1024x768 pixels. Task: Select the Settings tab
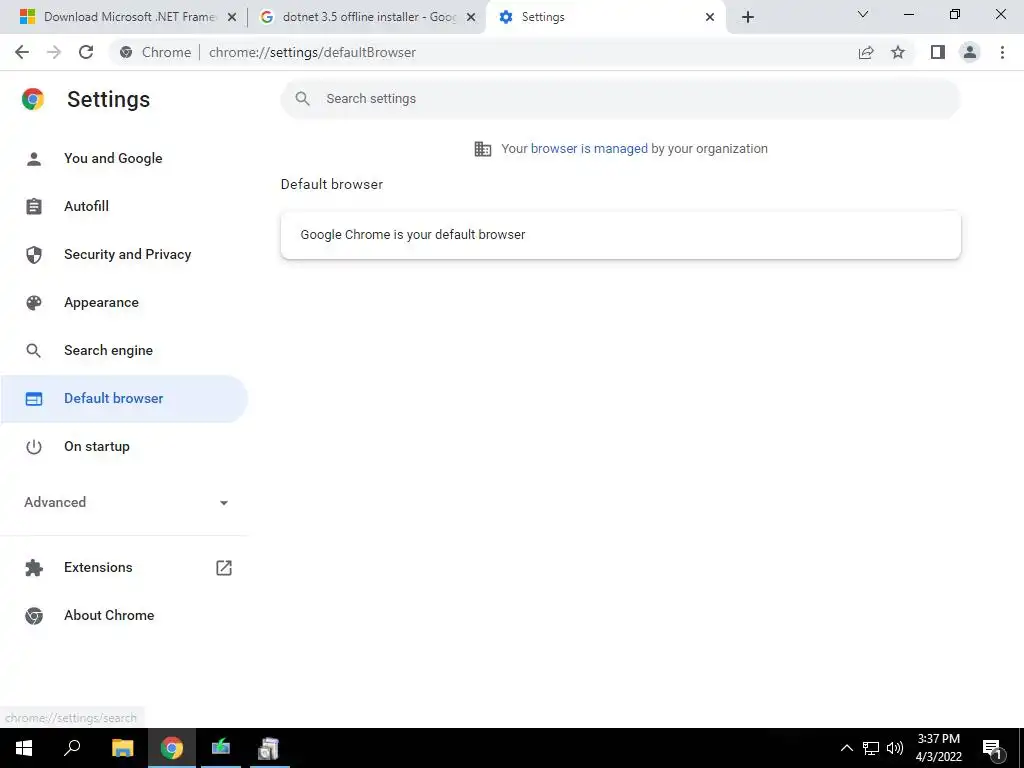[x=604, y=17]
